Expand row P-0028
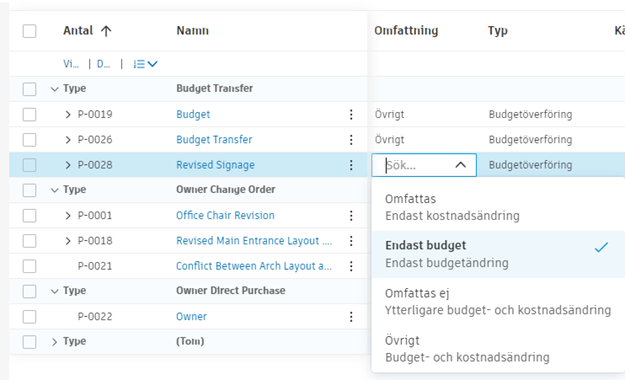 (68, 165)
